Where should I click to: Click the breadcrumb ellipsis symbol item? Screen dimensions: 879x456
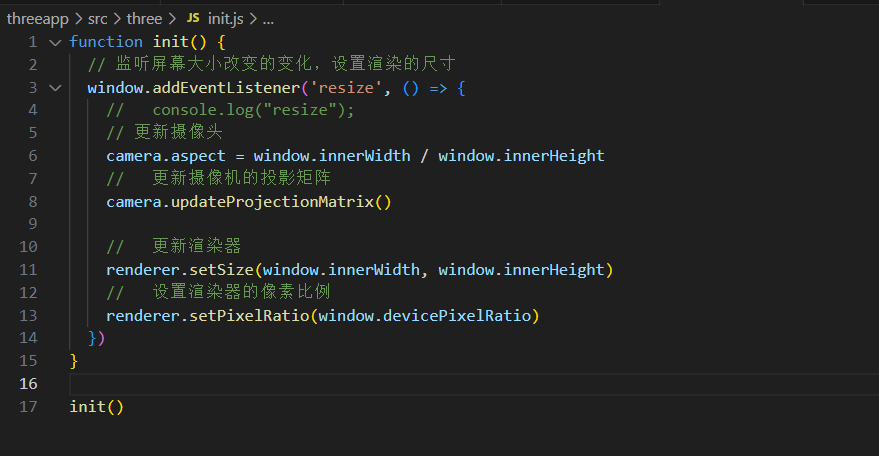pyautogui.click(x=269, y=20)
